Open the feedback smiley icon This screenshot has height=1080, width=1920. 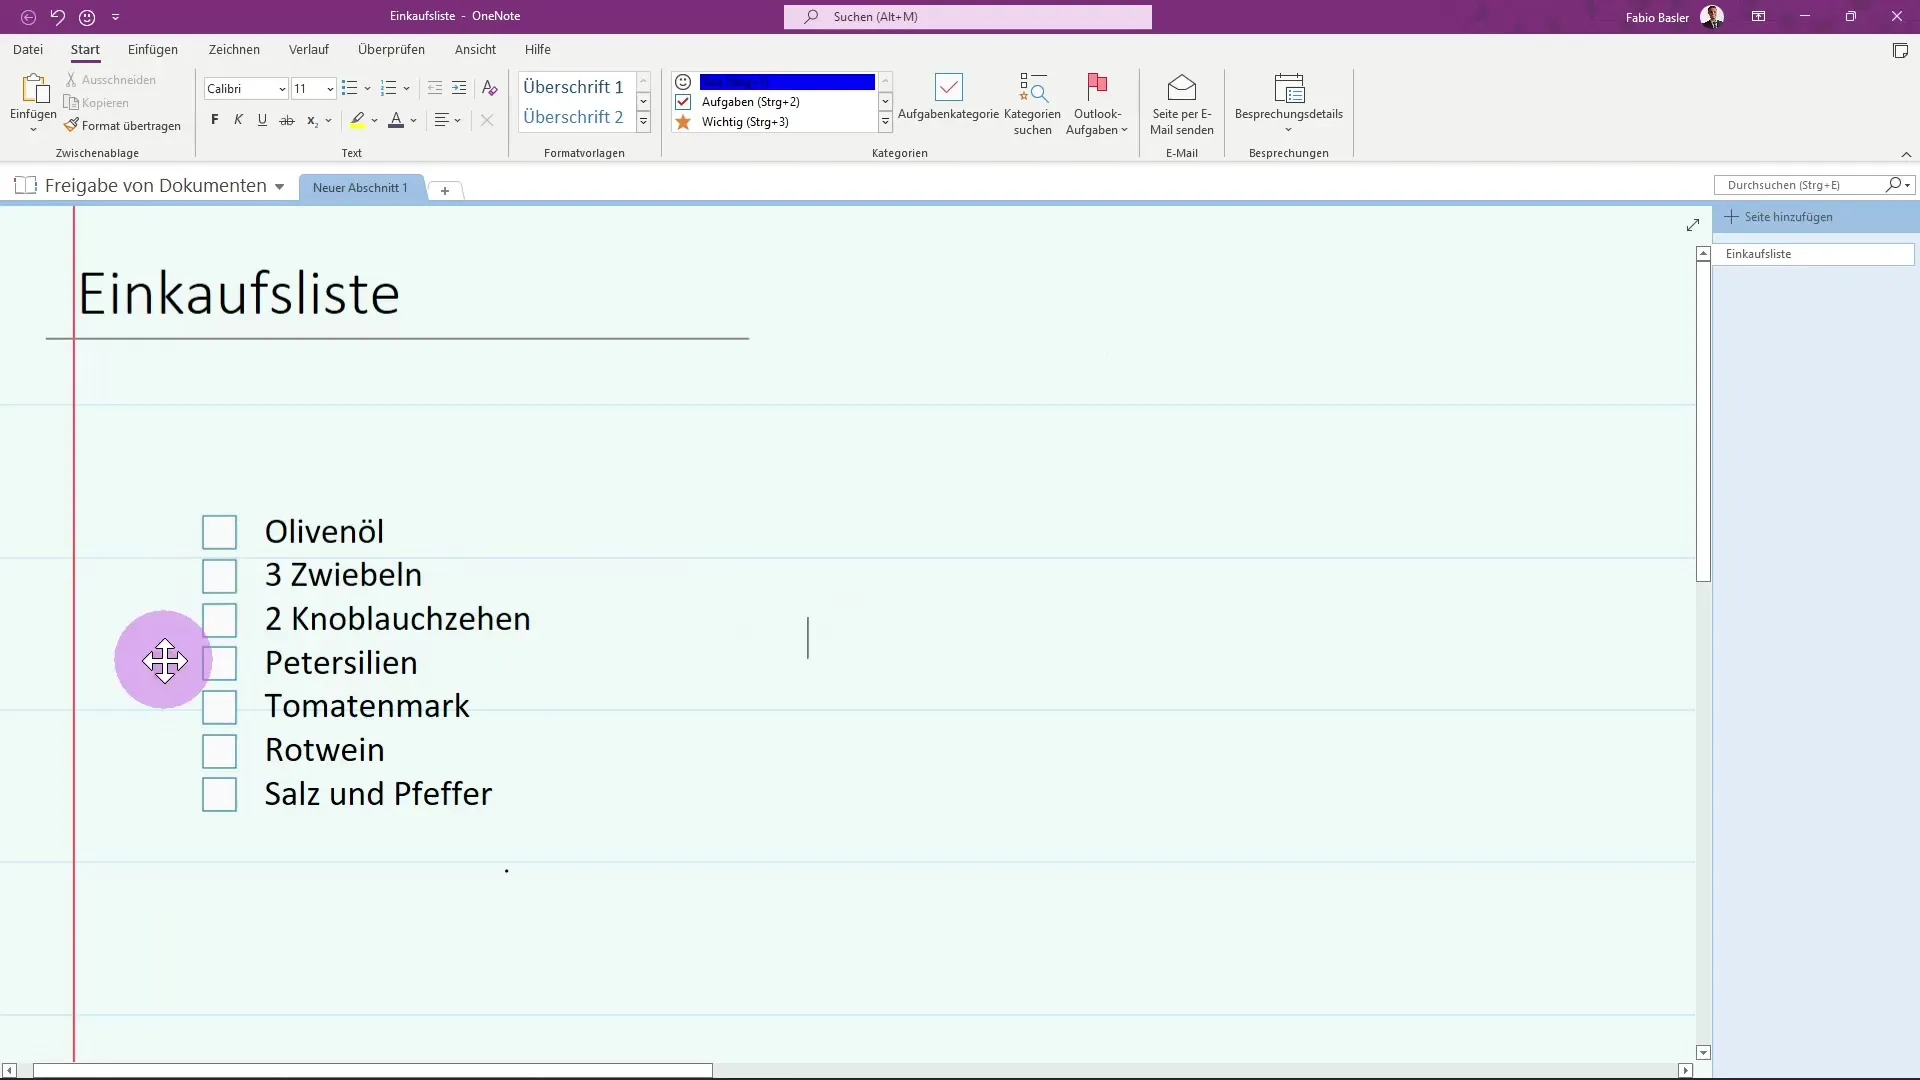pos(87,17)
